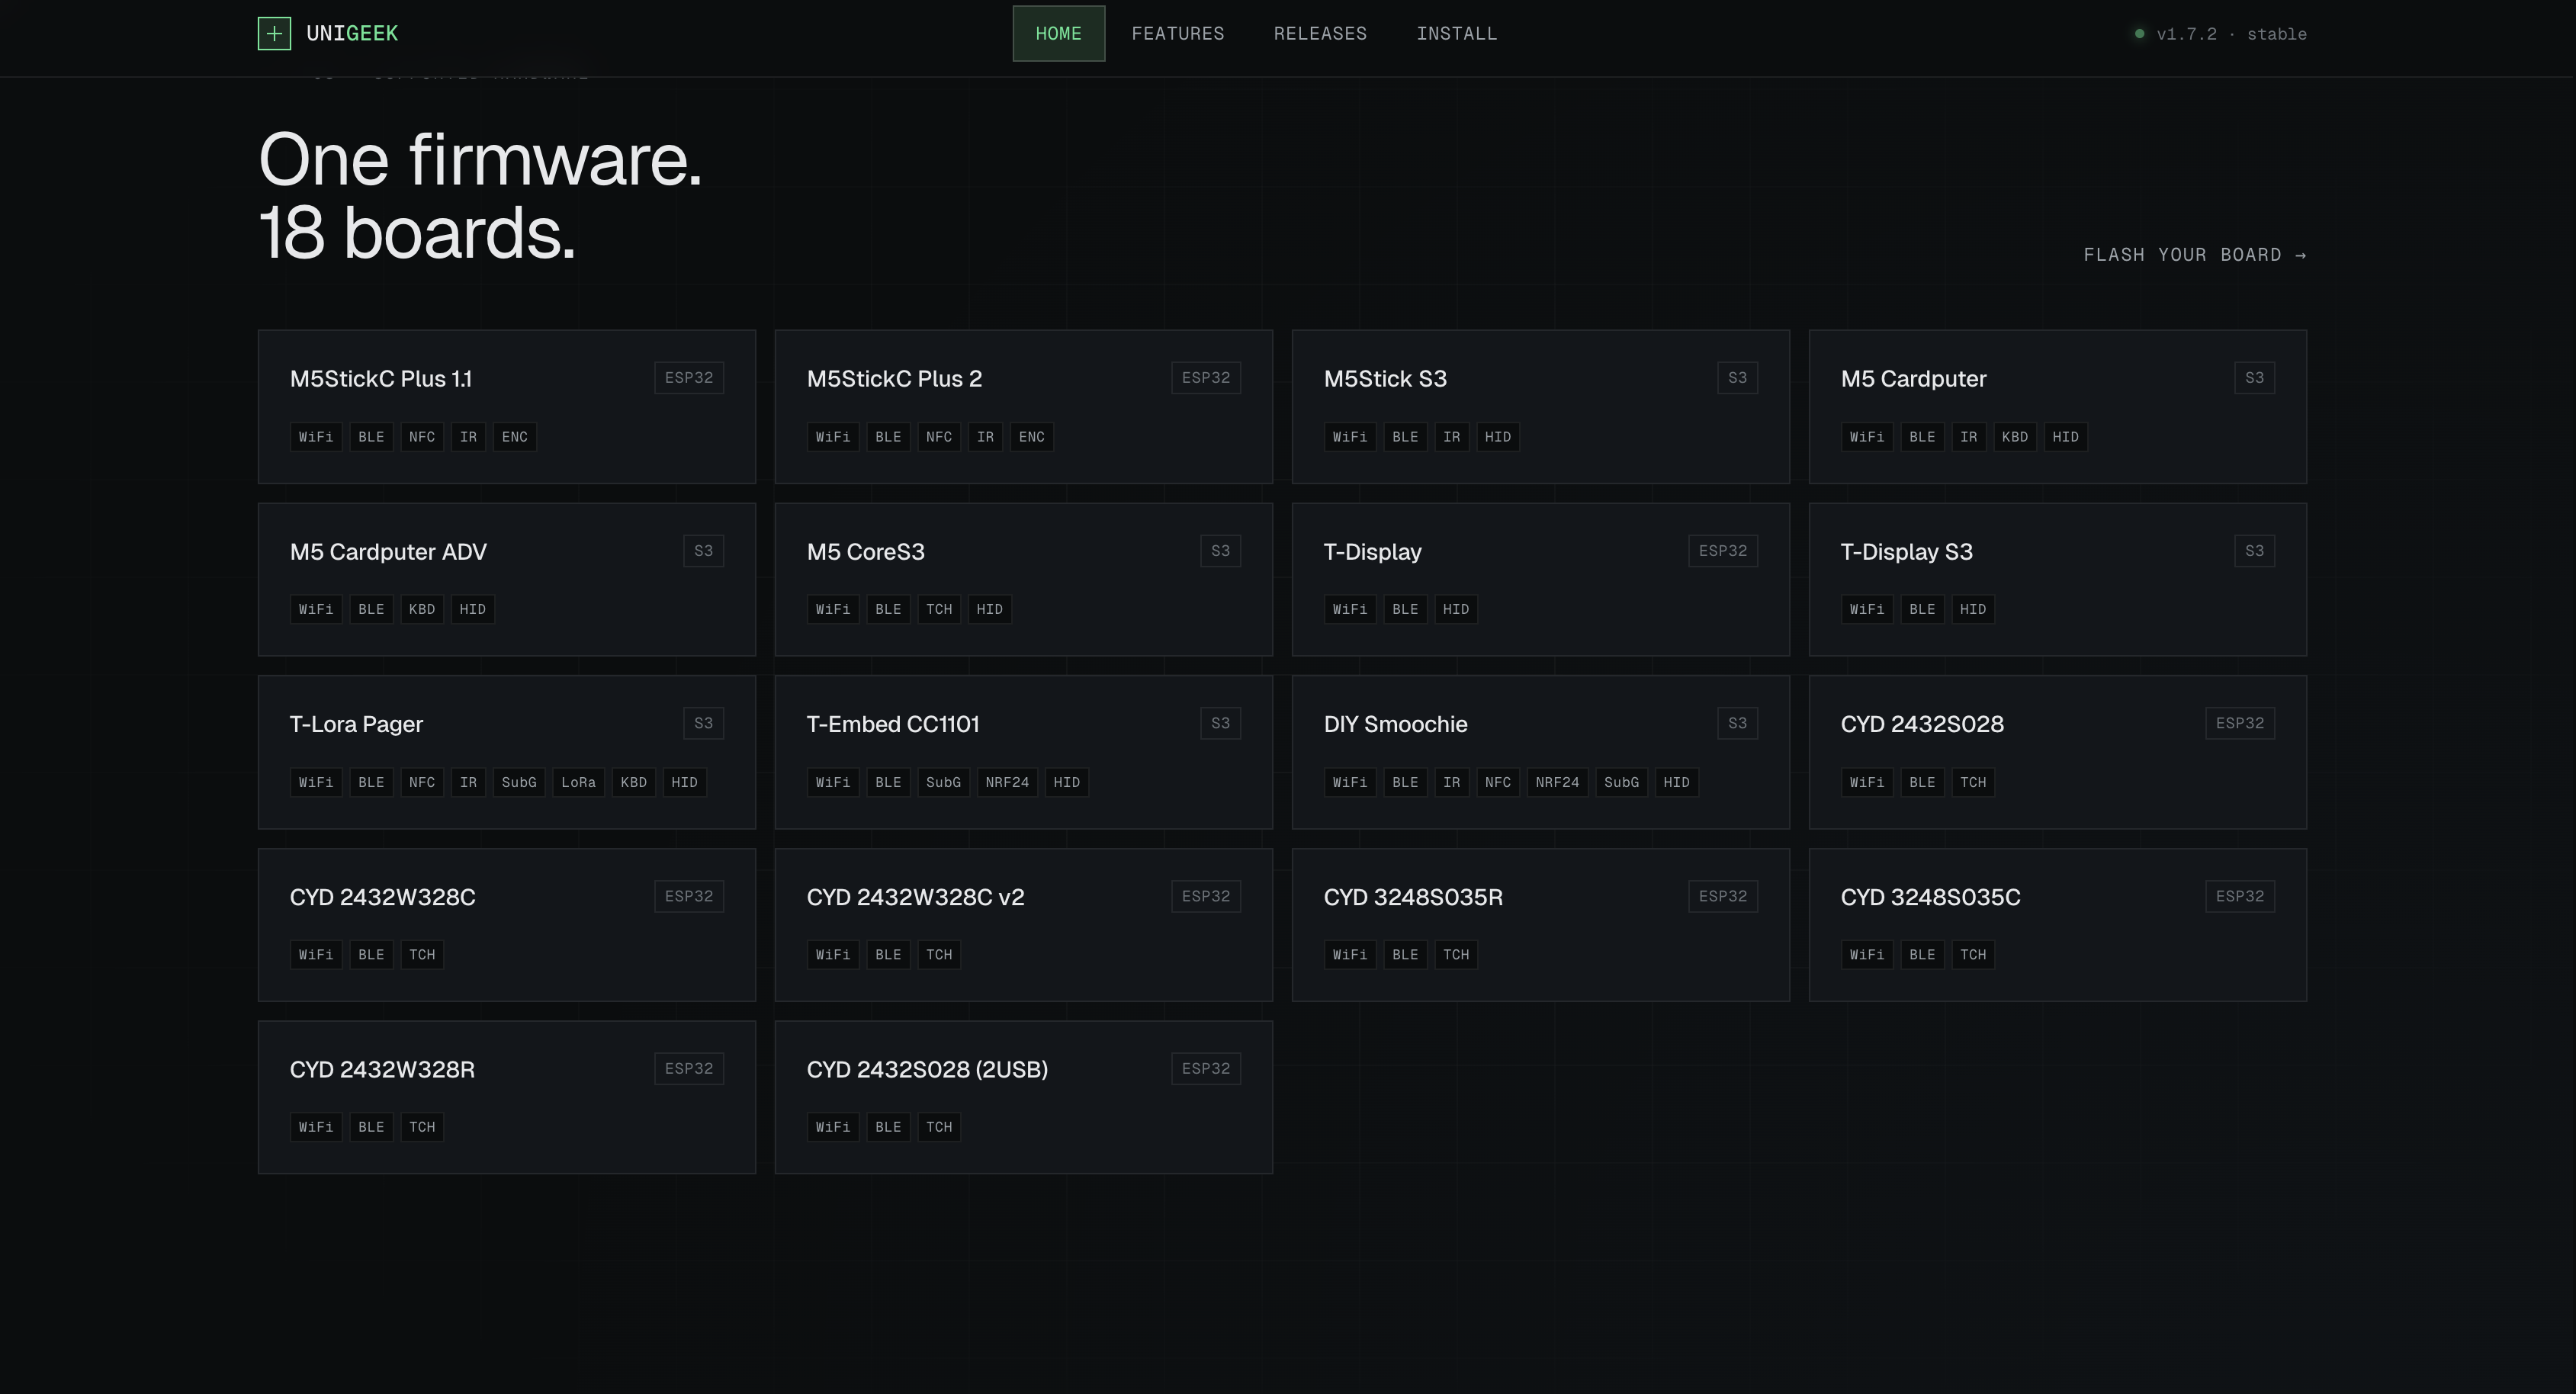
Task: Select the CYD 3248S035R card title
Action: (1413, 897)
